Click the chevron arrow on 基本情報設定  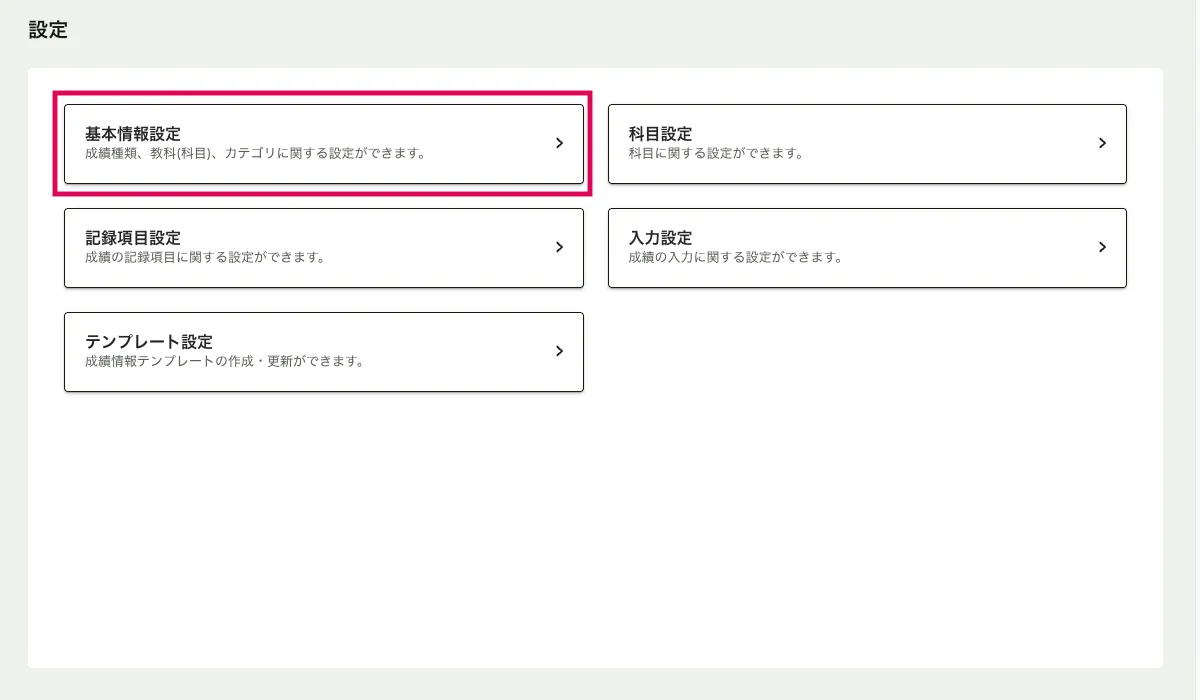pos(559,143)
